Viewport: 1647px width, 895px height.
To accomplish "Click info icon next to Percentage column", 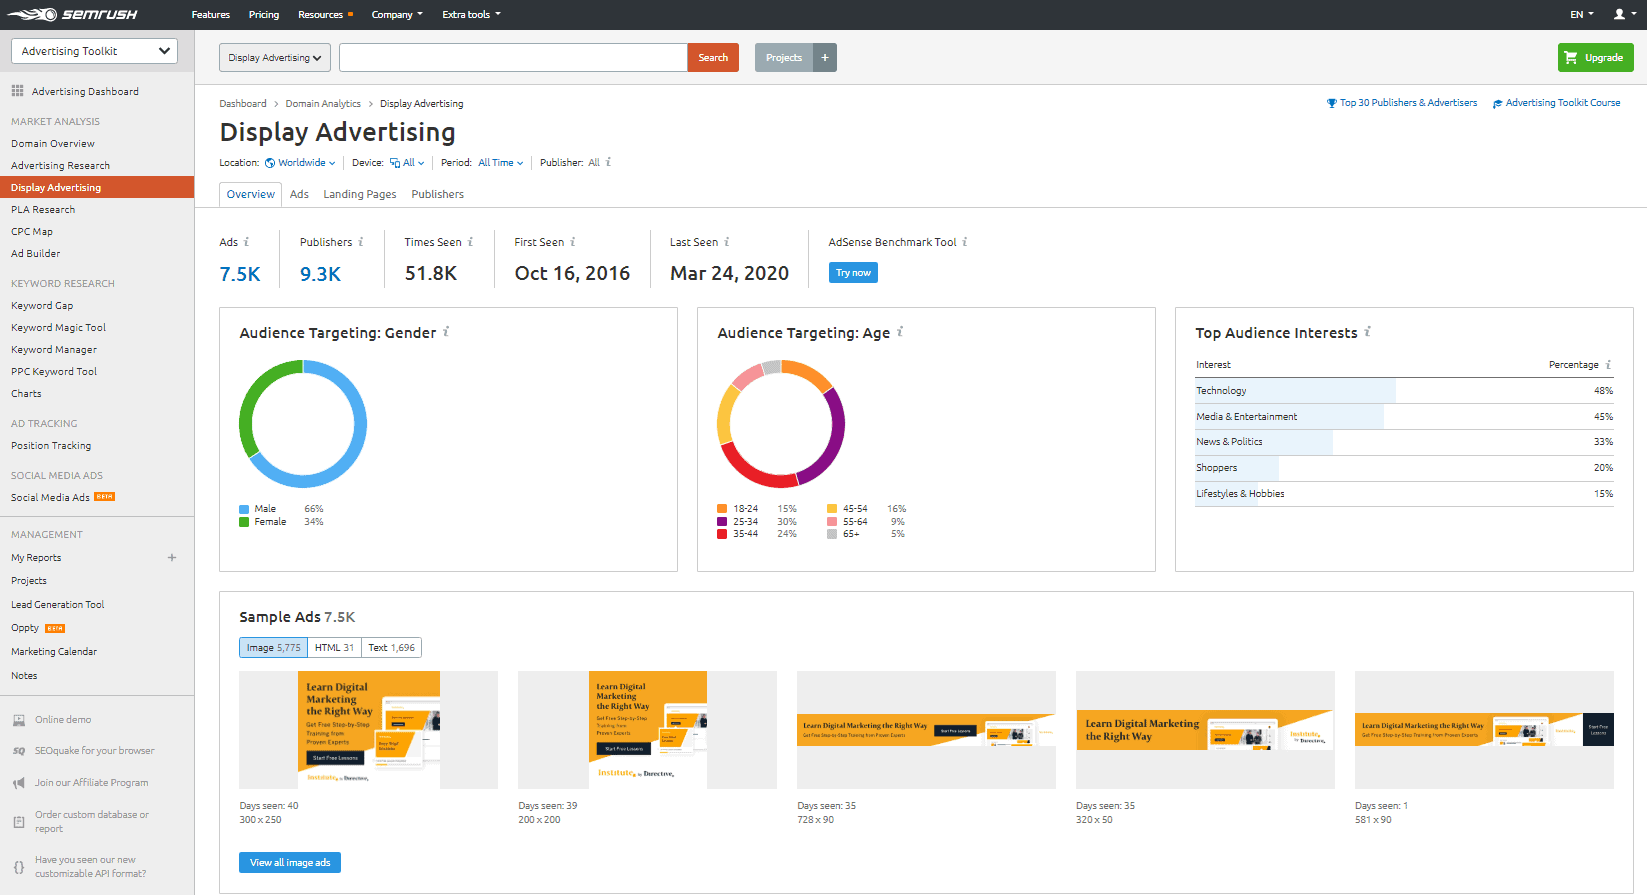I will click(1608, 365).
